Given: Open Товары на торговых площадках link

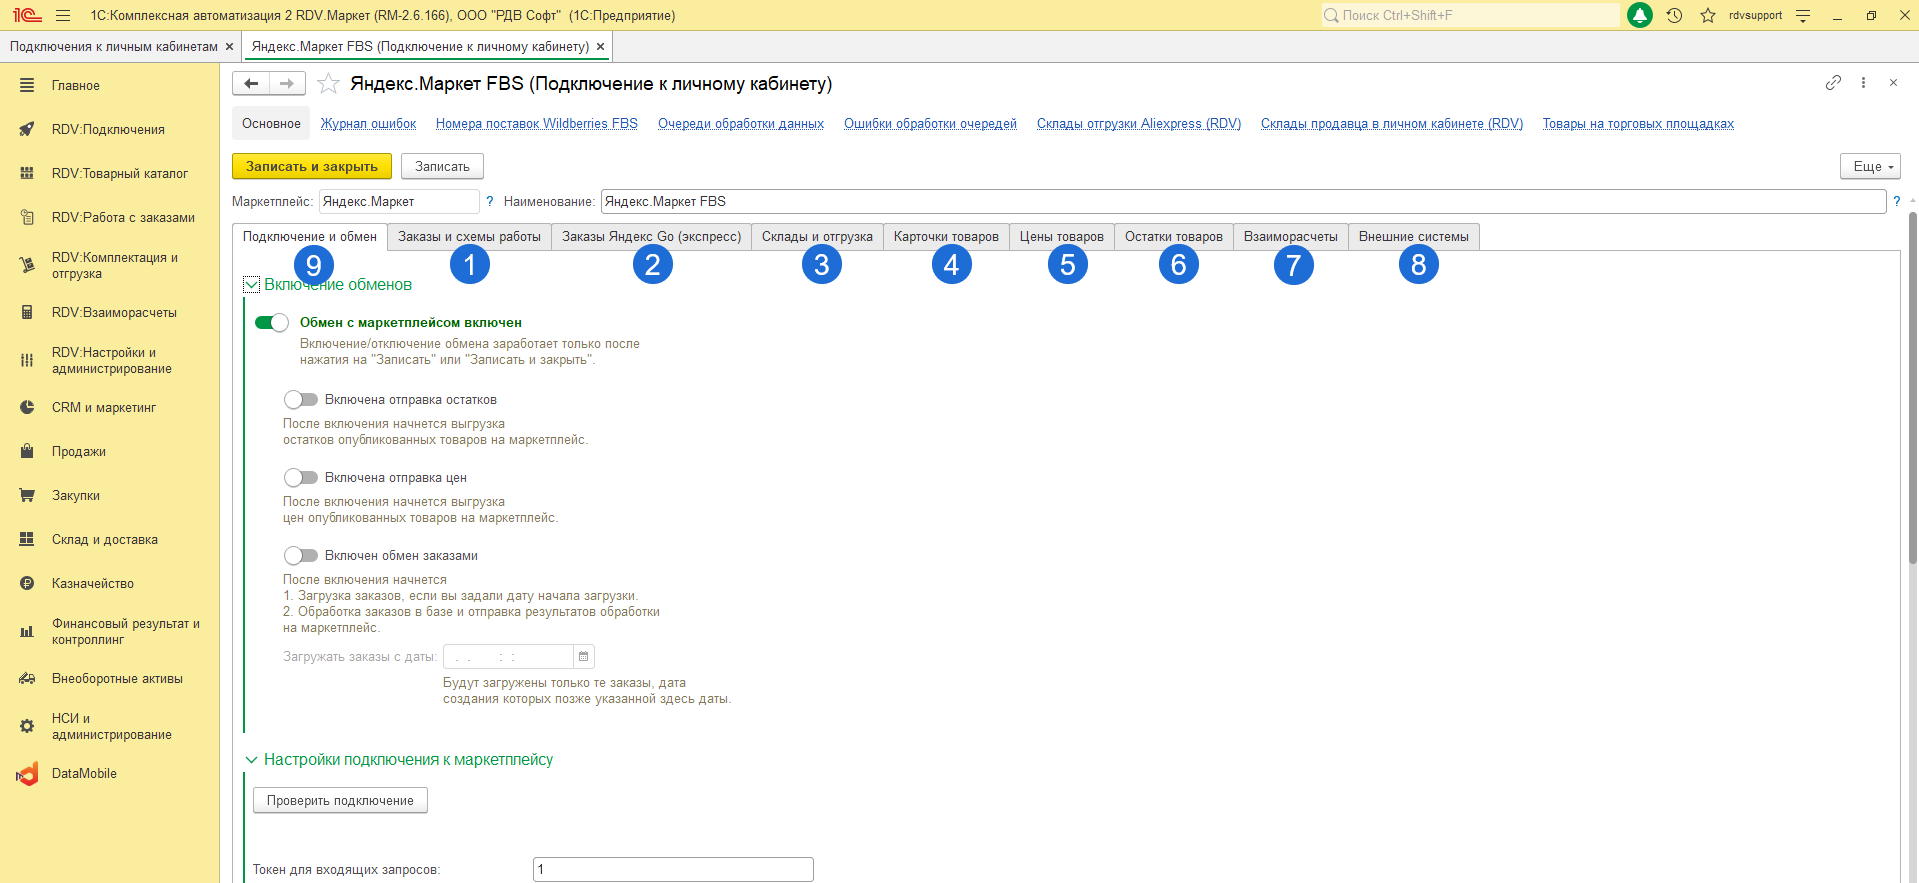Looking at the screenshot, I should point(1638,124).
